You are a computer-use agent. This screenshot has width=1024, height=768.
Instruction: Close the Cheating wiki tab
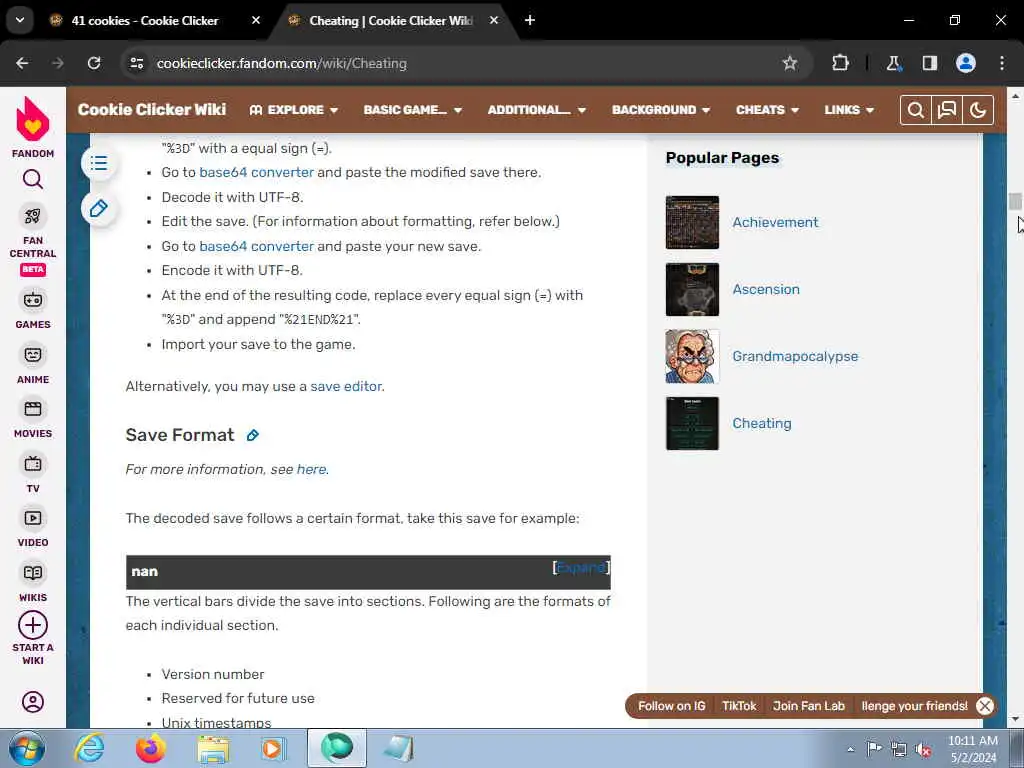coord(494,20)
